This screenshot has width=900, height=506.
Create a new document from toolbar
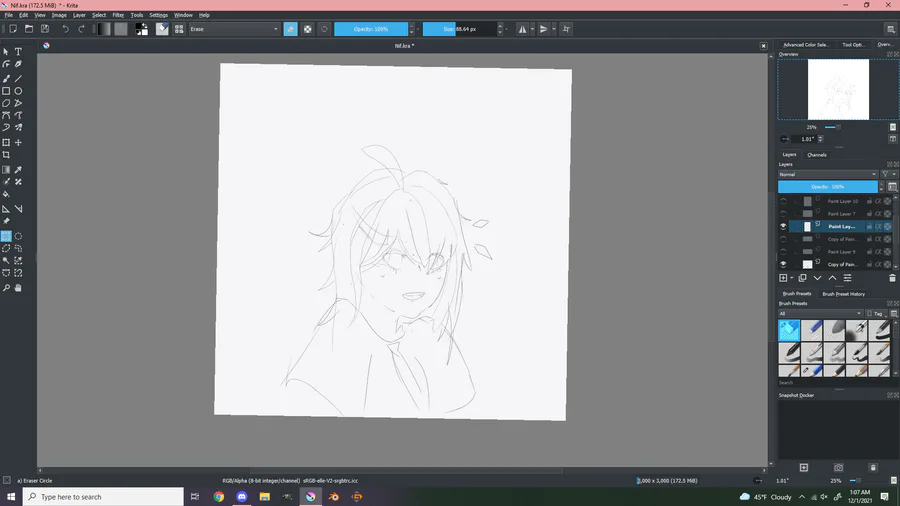click(13, 29)
